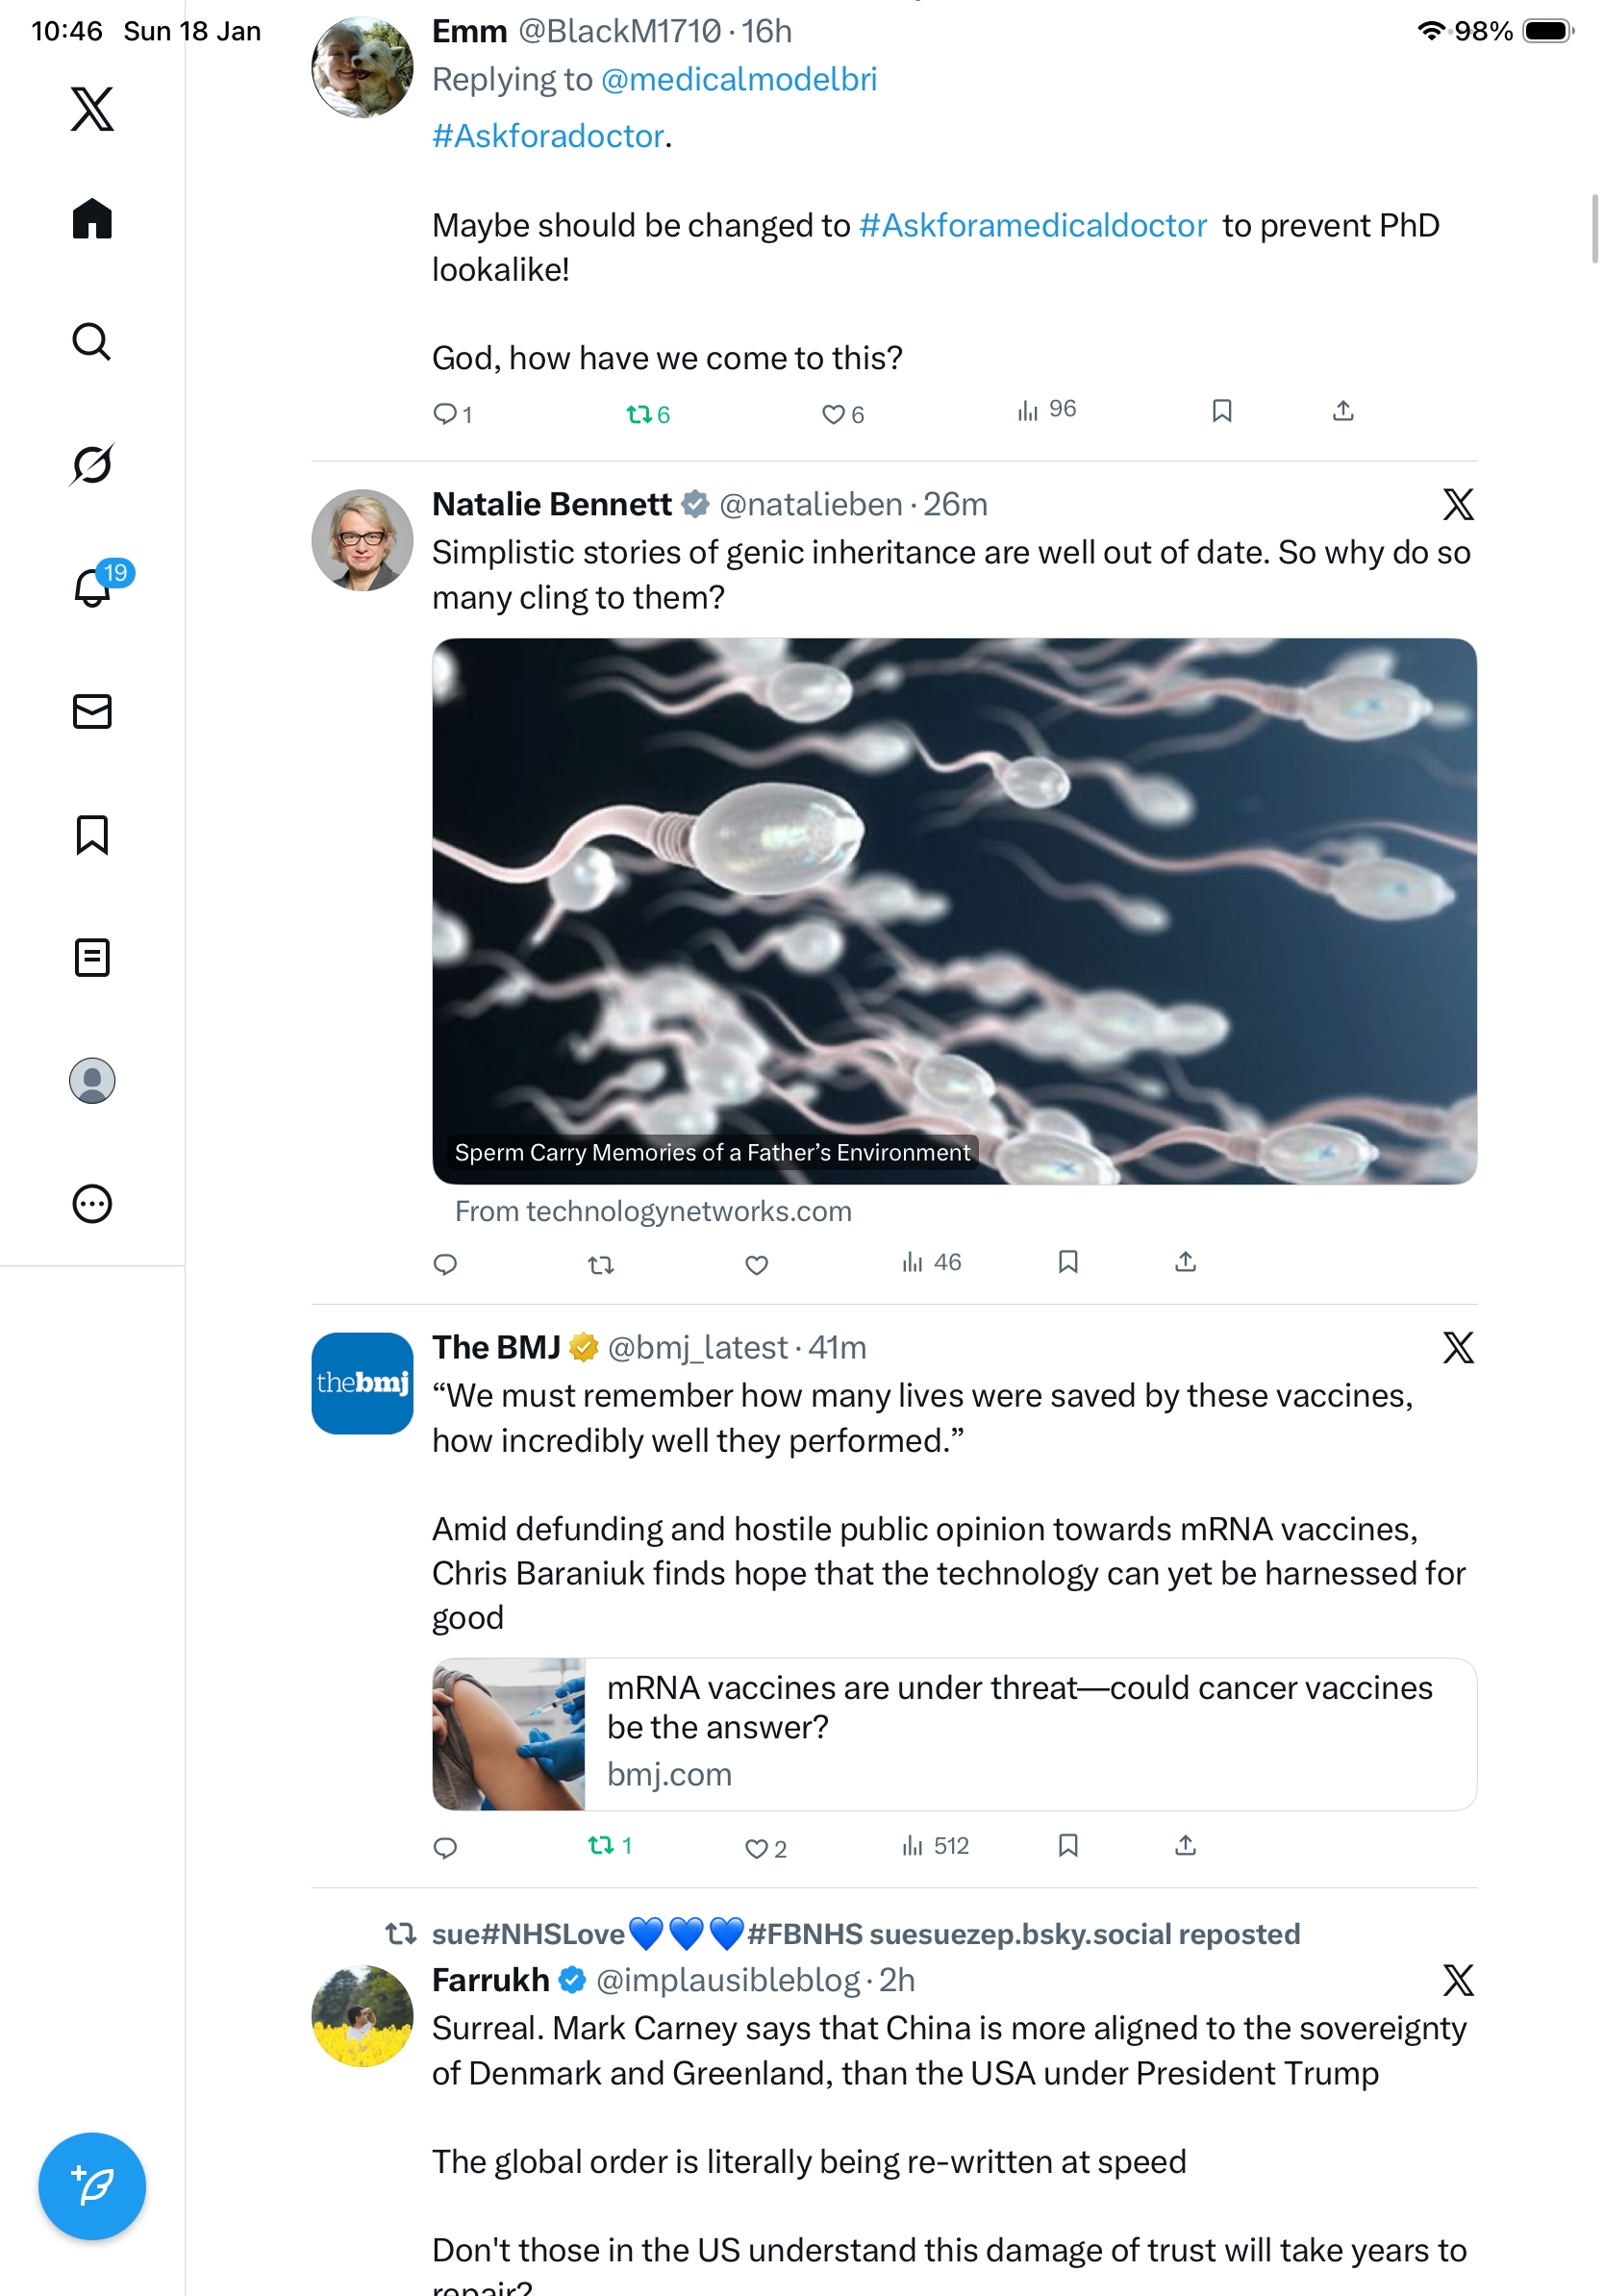Open the More circle menu in sidebar
This screenshot has width=1604, height=2296.
(x=92, y=1203)
